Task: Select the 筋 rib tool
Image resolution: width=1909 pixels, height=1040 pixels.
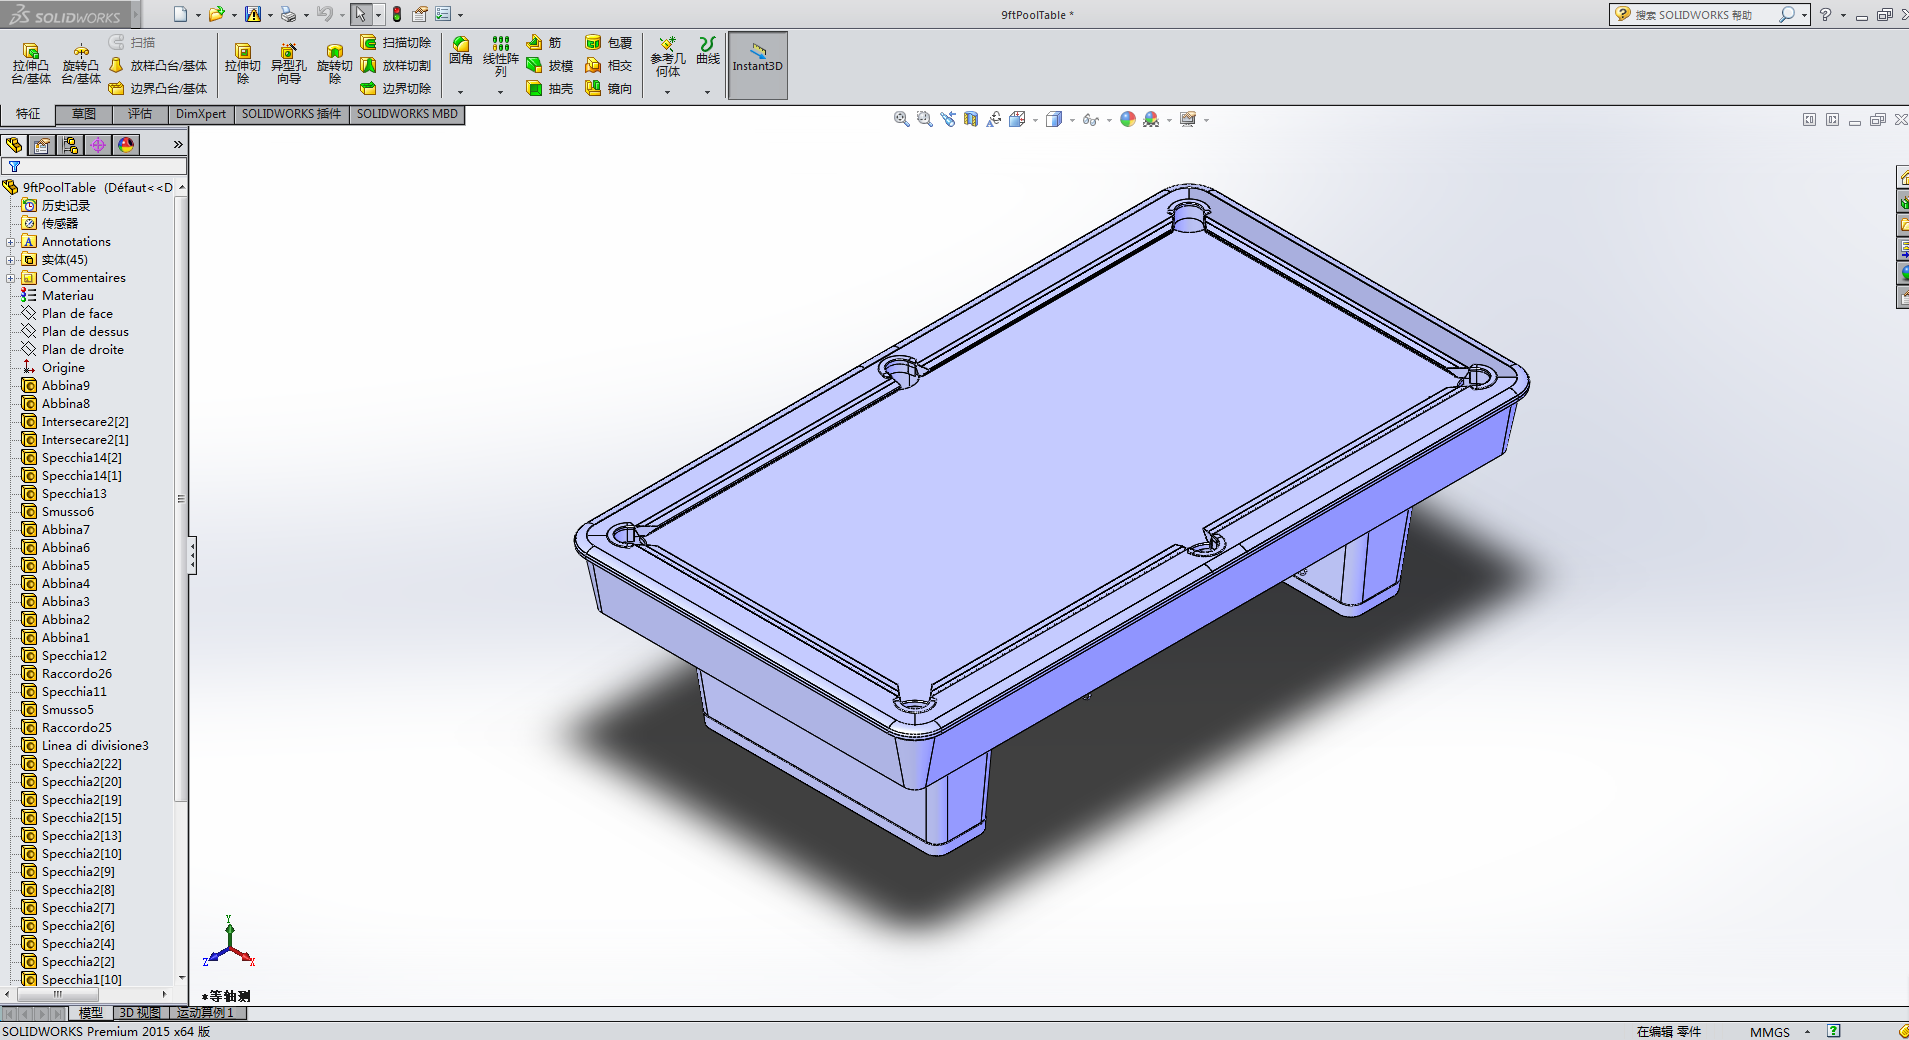Action: [x=544, y=43]
